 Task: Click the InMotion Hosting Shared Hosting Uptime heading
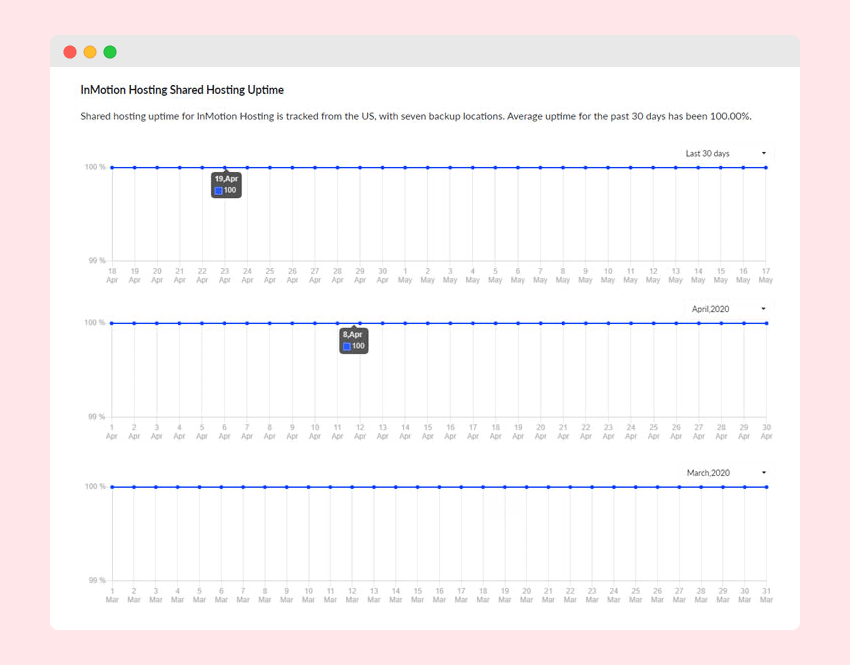pos(182,90)
